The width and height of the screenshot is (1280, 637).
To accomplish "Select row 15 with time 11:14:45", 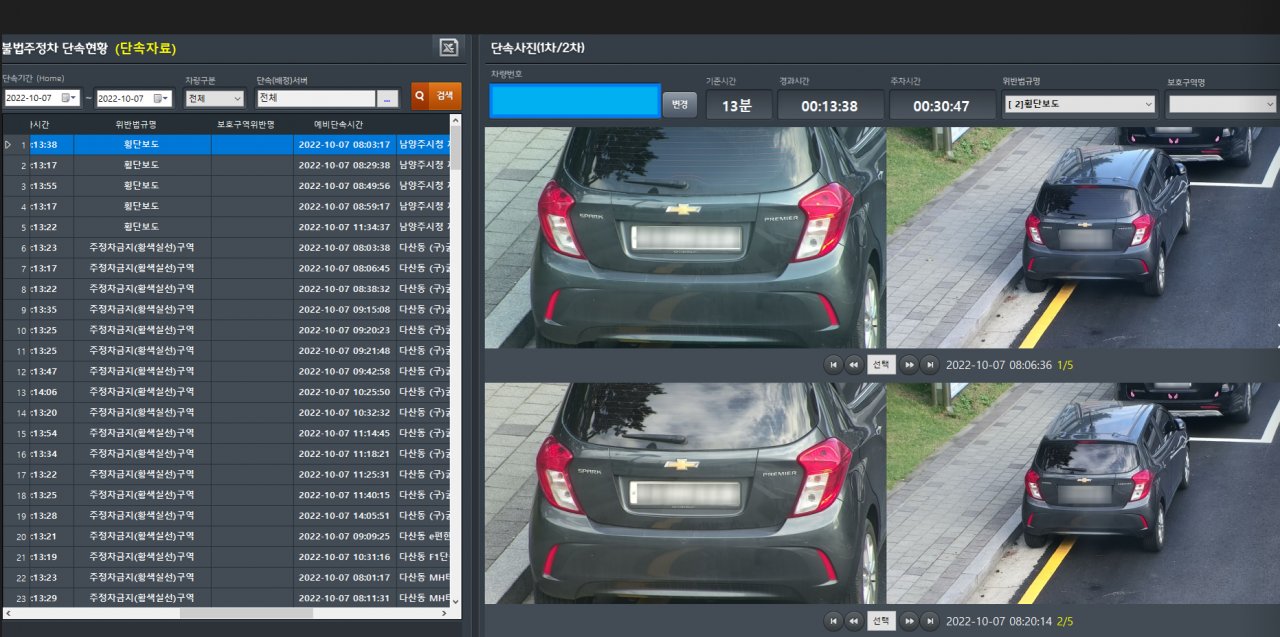I will 225,433.
